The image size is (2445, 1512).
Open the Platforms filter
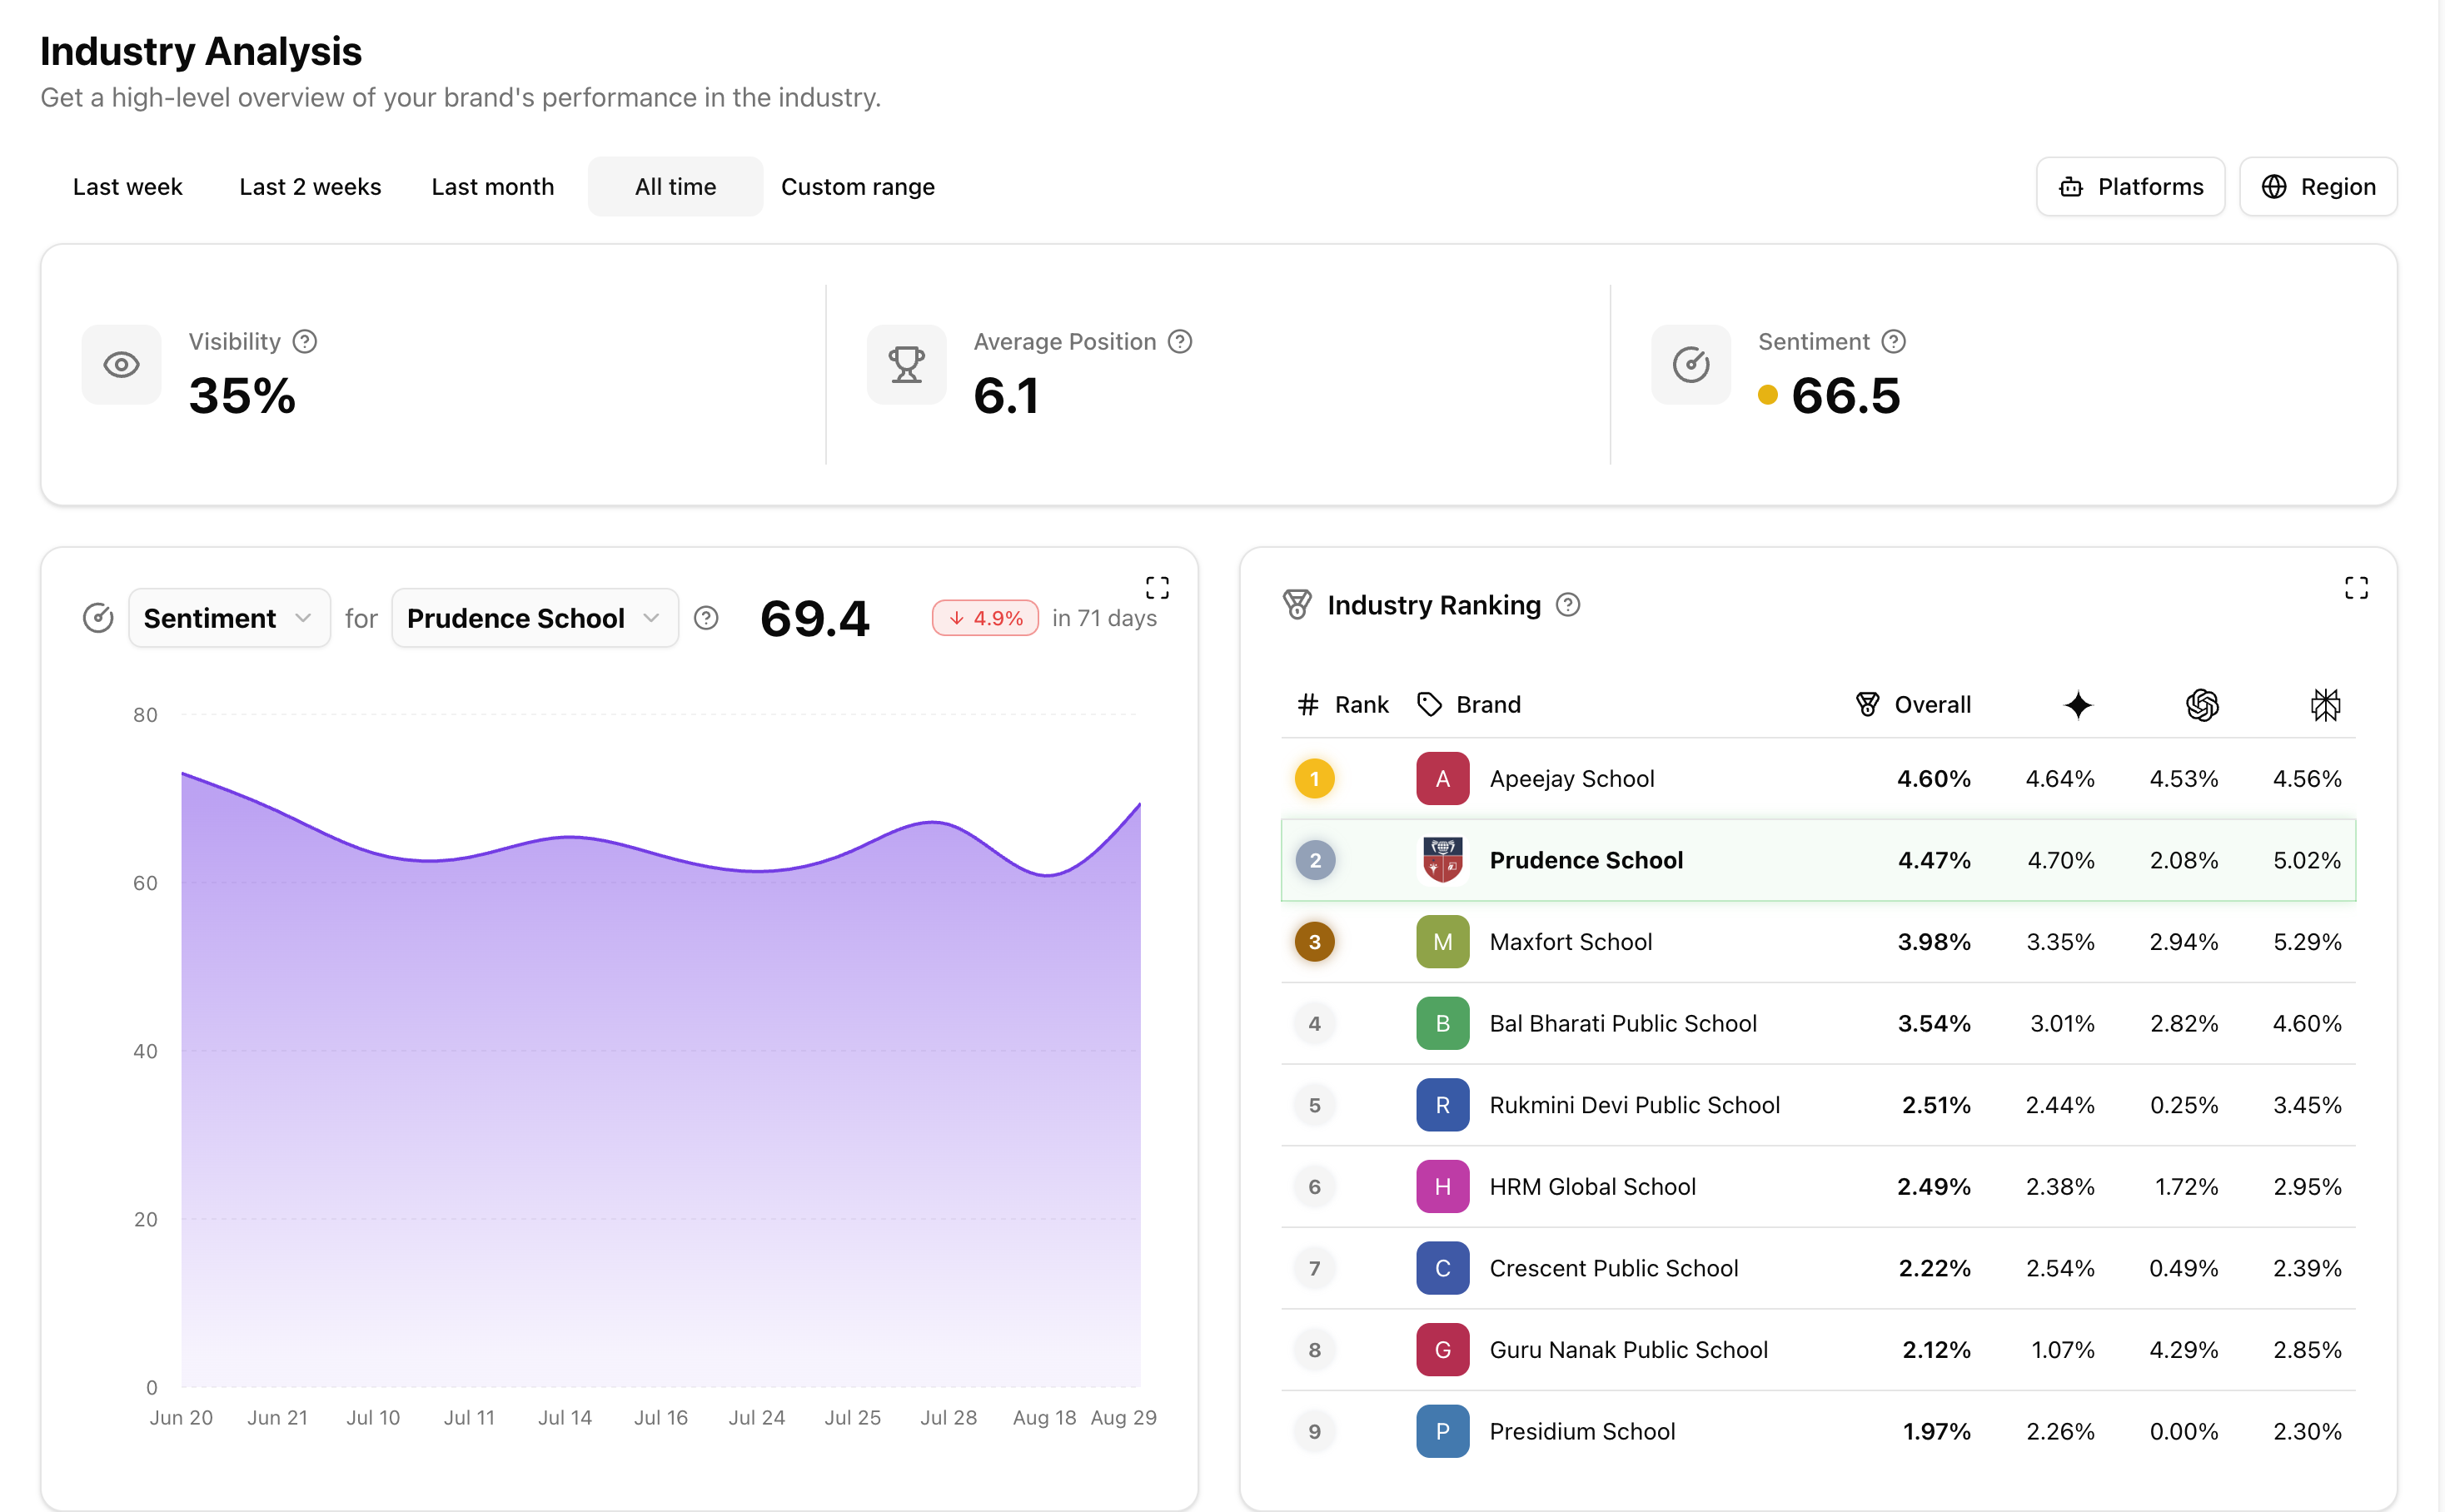[x=2130, y=187]
